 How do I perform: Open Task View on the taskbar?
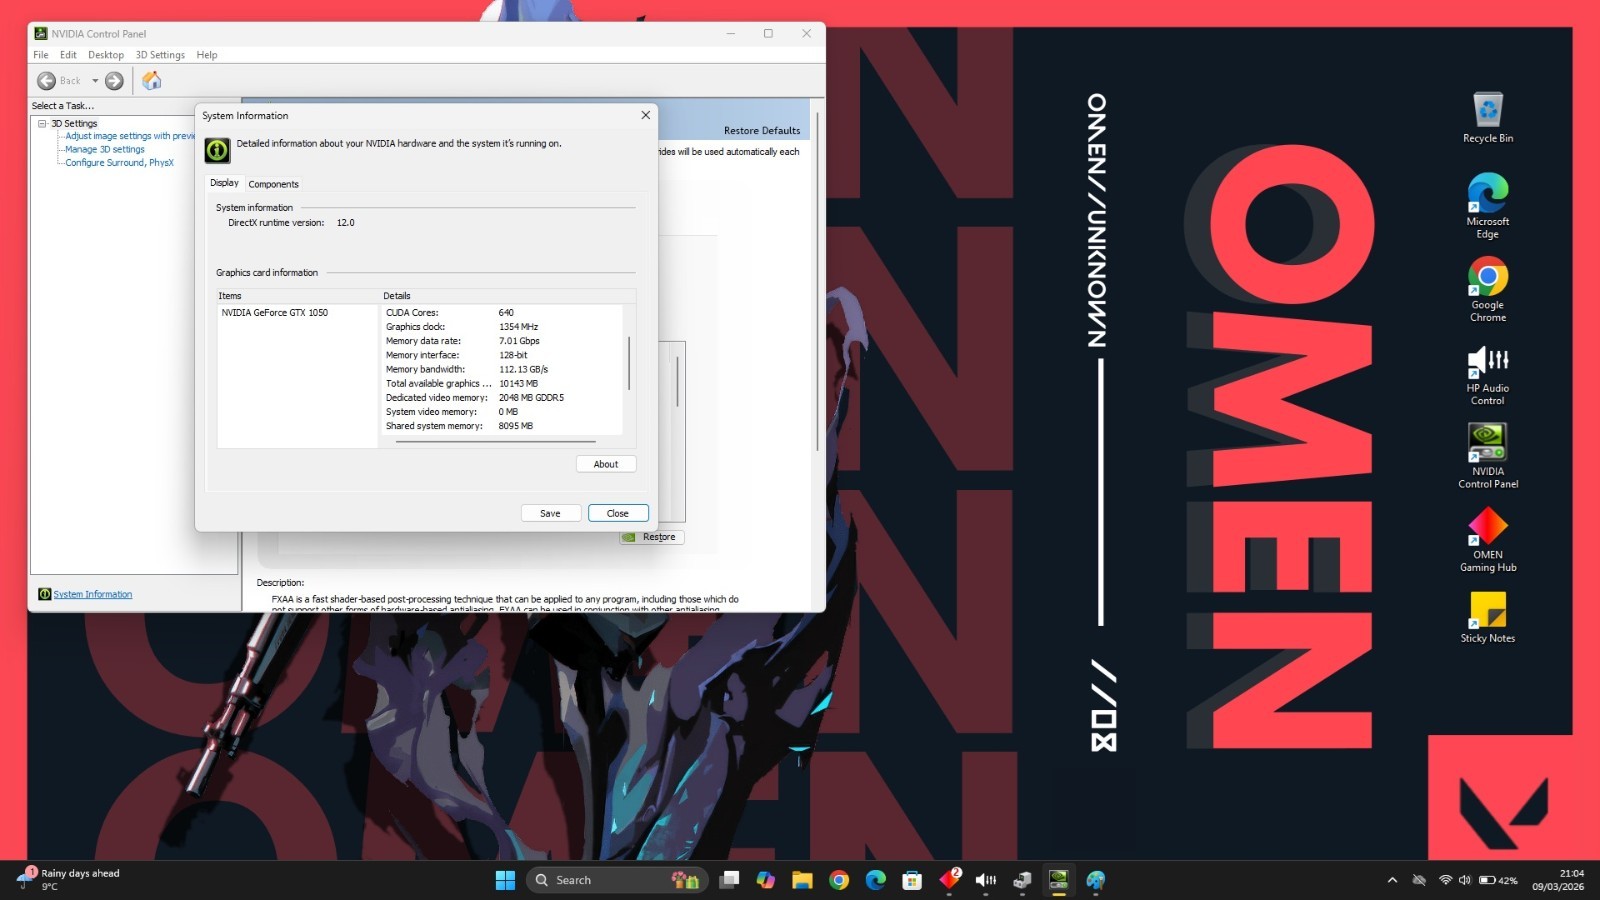click(730, 880)
